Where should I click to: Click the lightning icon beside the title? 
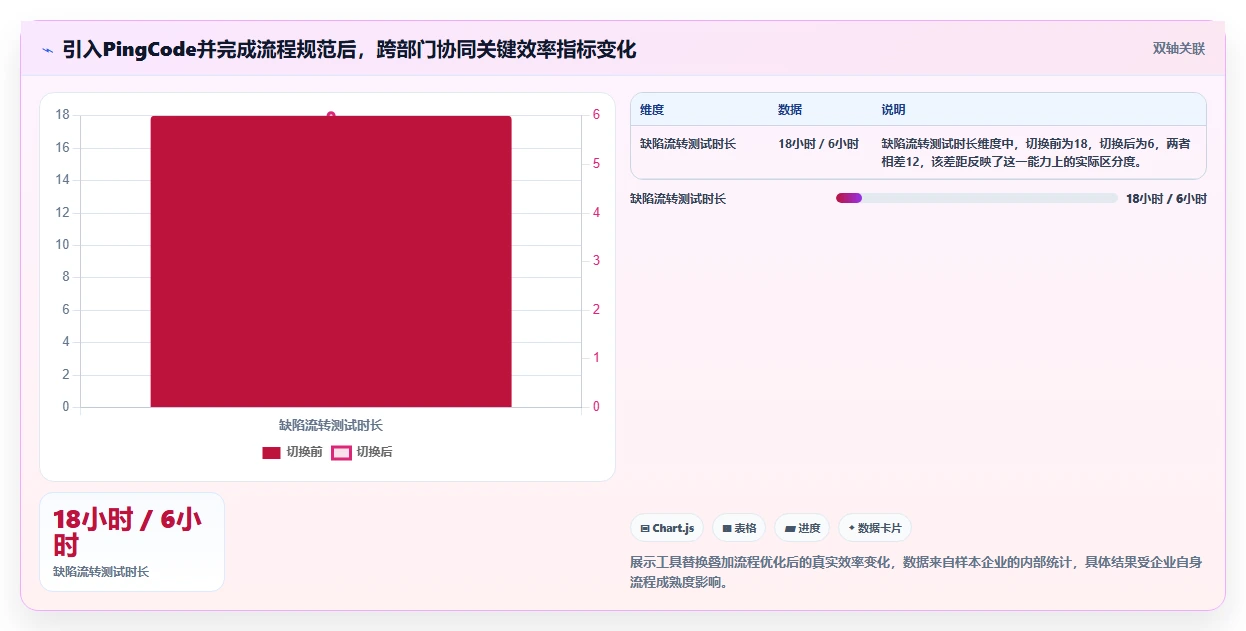(x=47, y=50)
